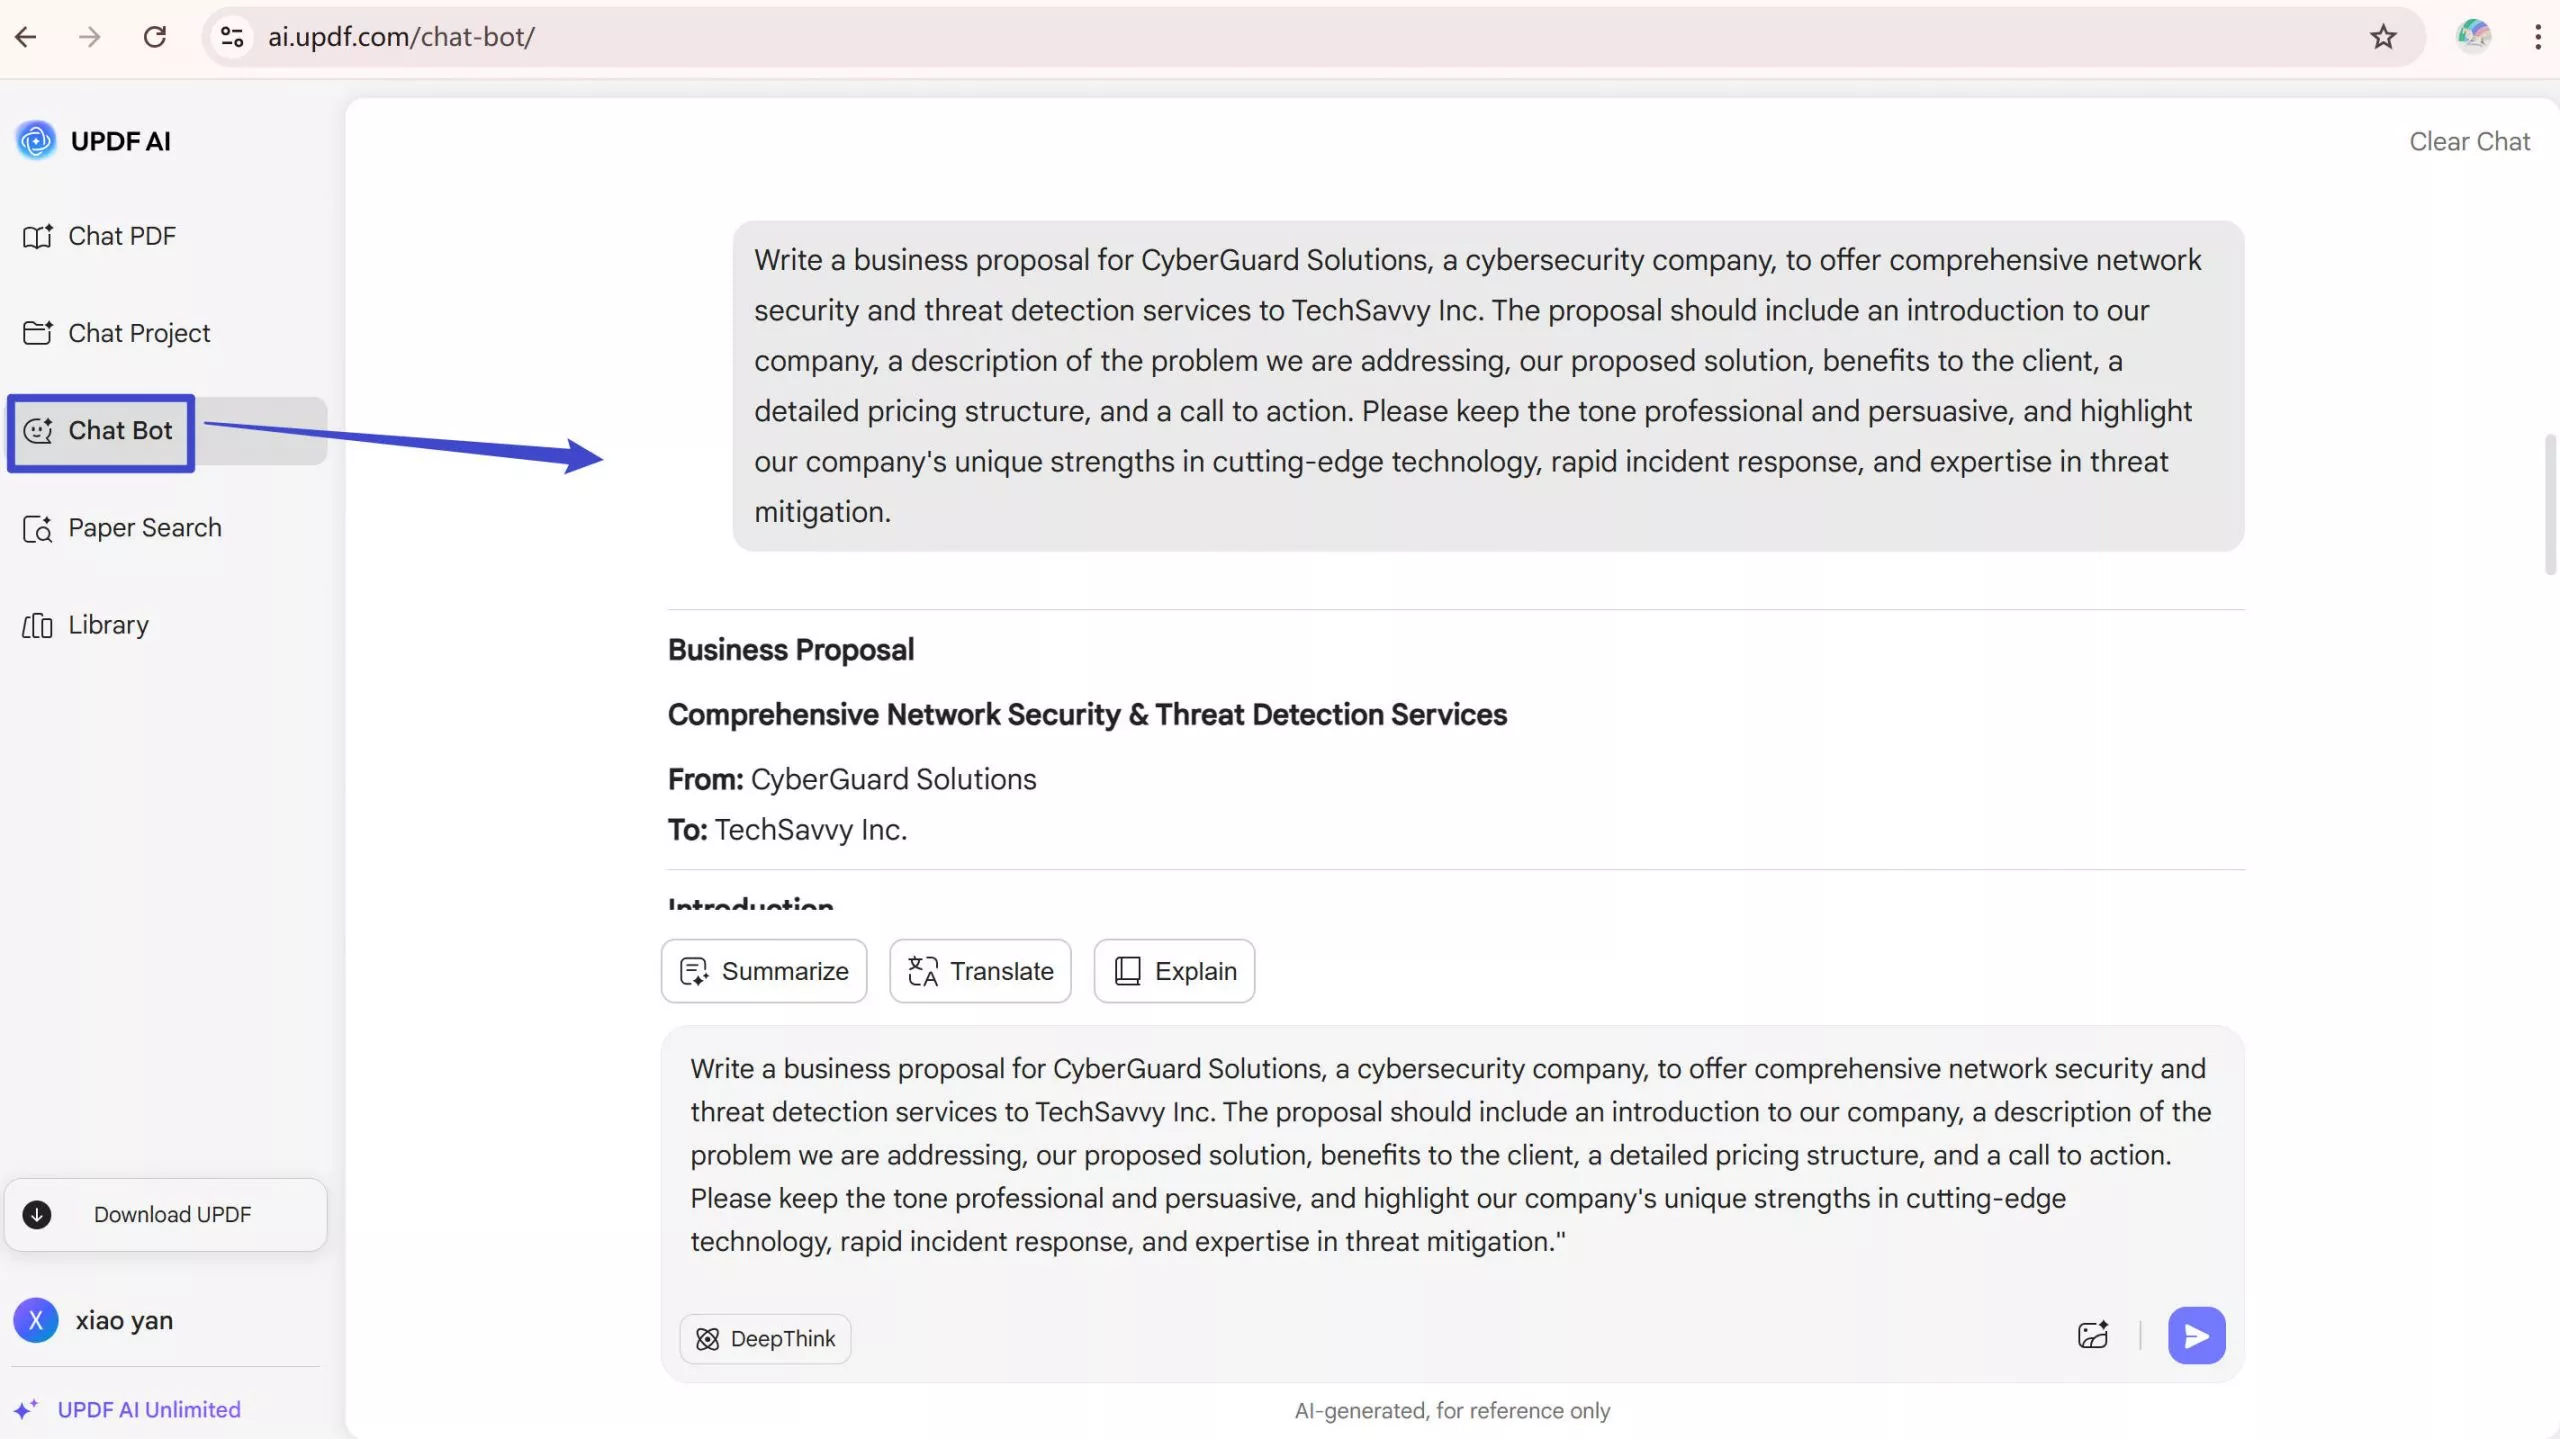The width and height of the screenshot is (2560, 1439).
Task: Open the Library section
Action: pyautogui.click(x=107, y=625)
